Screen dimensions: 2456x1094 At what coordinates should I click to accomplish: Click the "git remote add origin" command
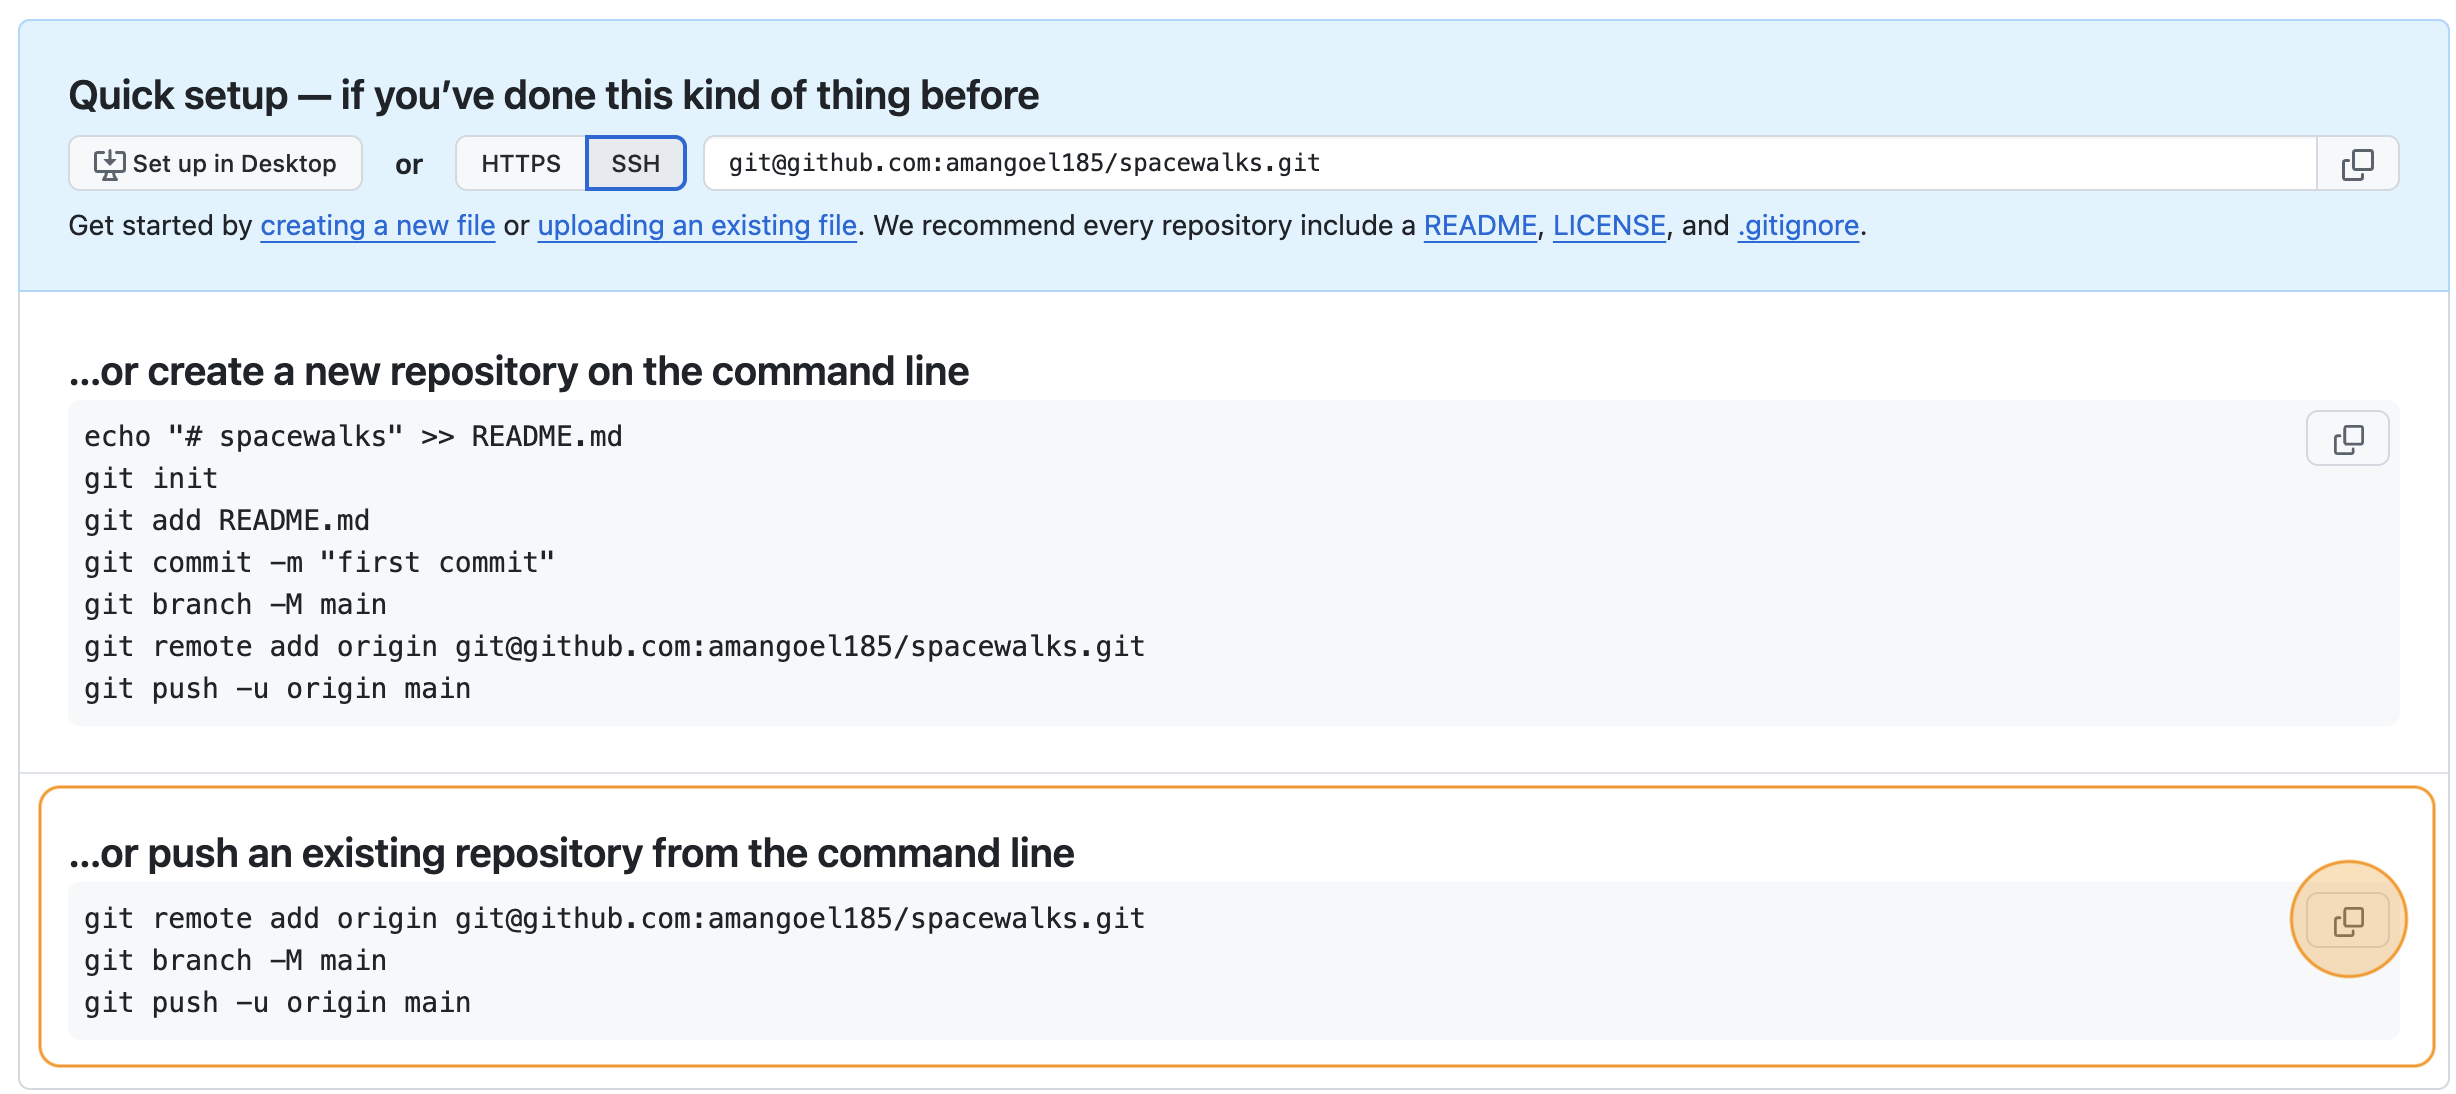[613, 645]
